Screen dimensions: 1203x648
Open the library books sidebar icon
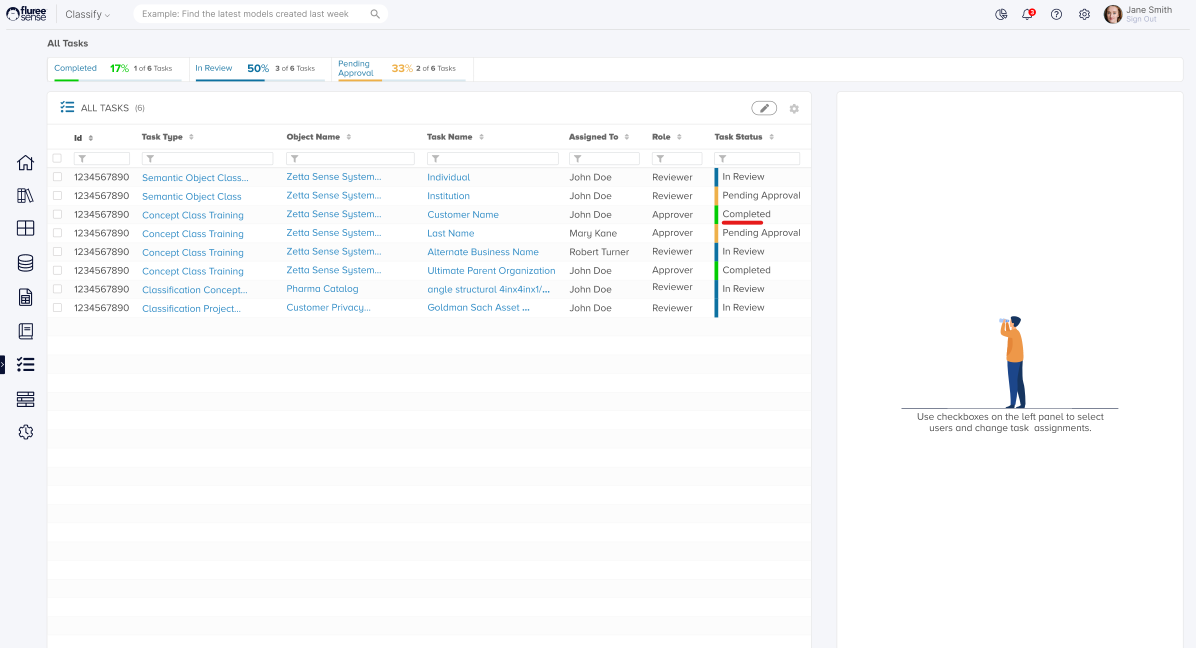coord(26,196)
